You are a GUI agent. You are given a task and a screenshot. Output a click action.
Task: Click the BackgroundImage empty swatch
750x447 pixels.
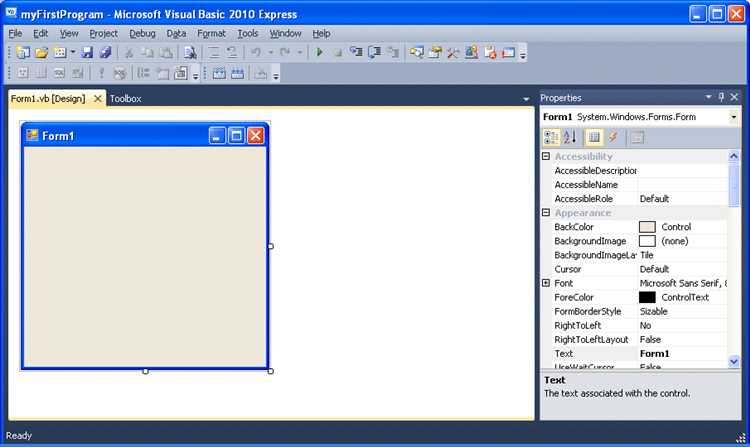click(x=647, y=241)
